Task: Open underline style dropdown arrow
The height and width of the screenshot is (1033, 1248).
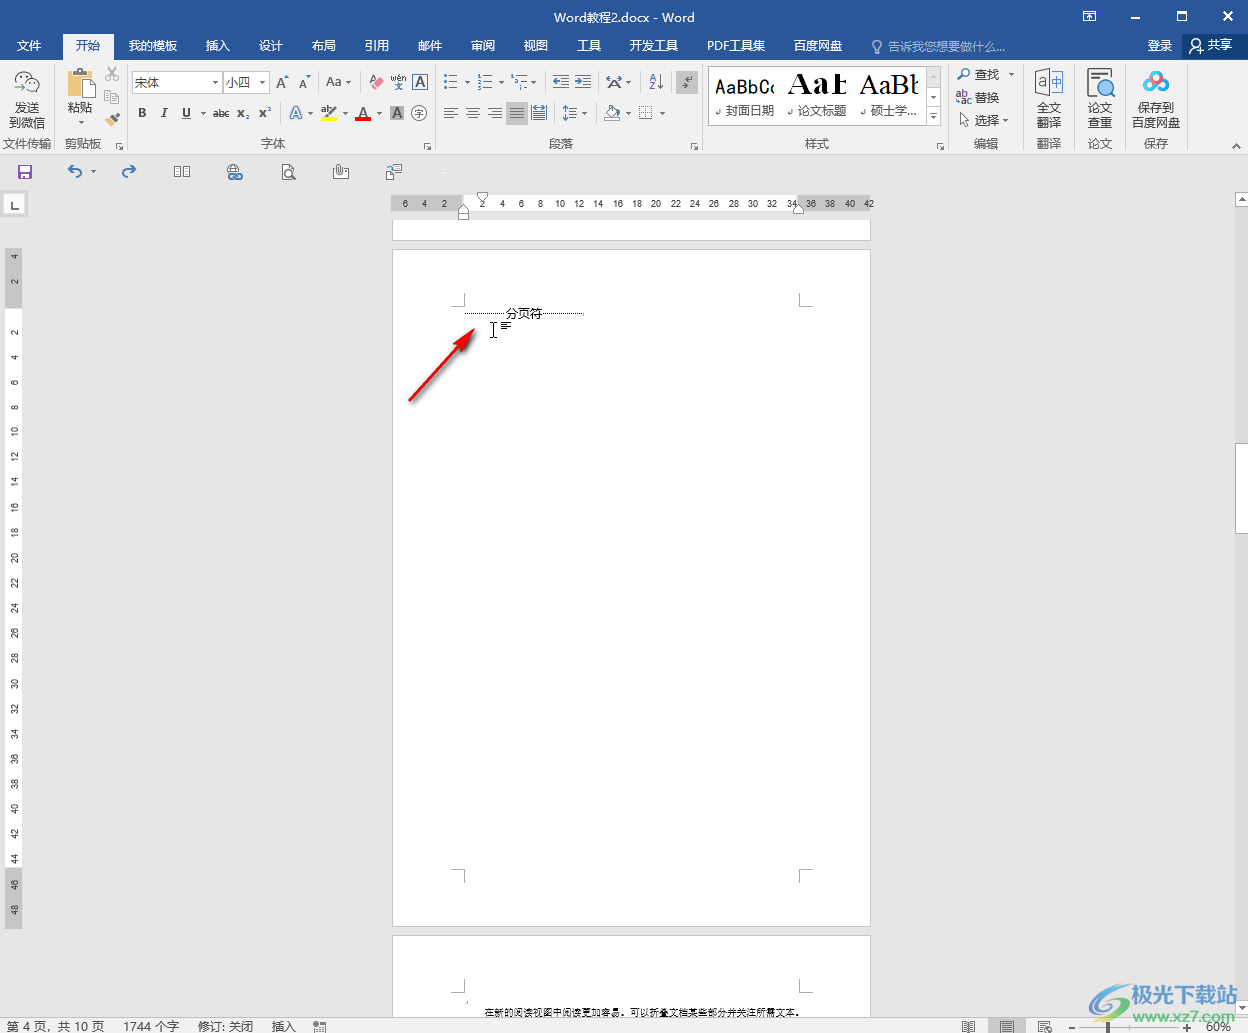Action: click(203, 113)
